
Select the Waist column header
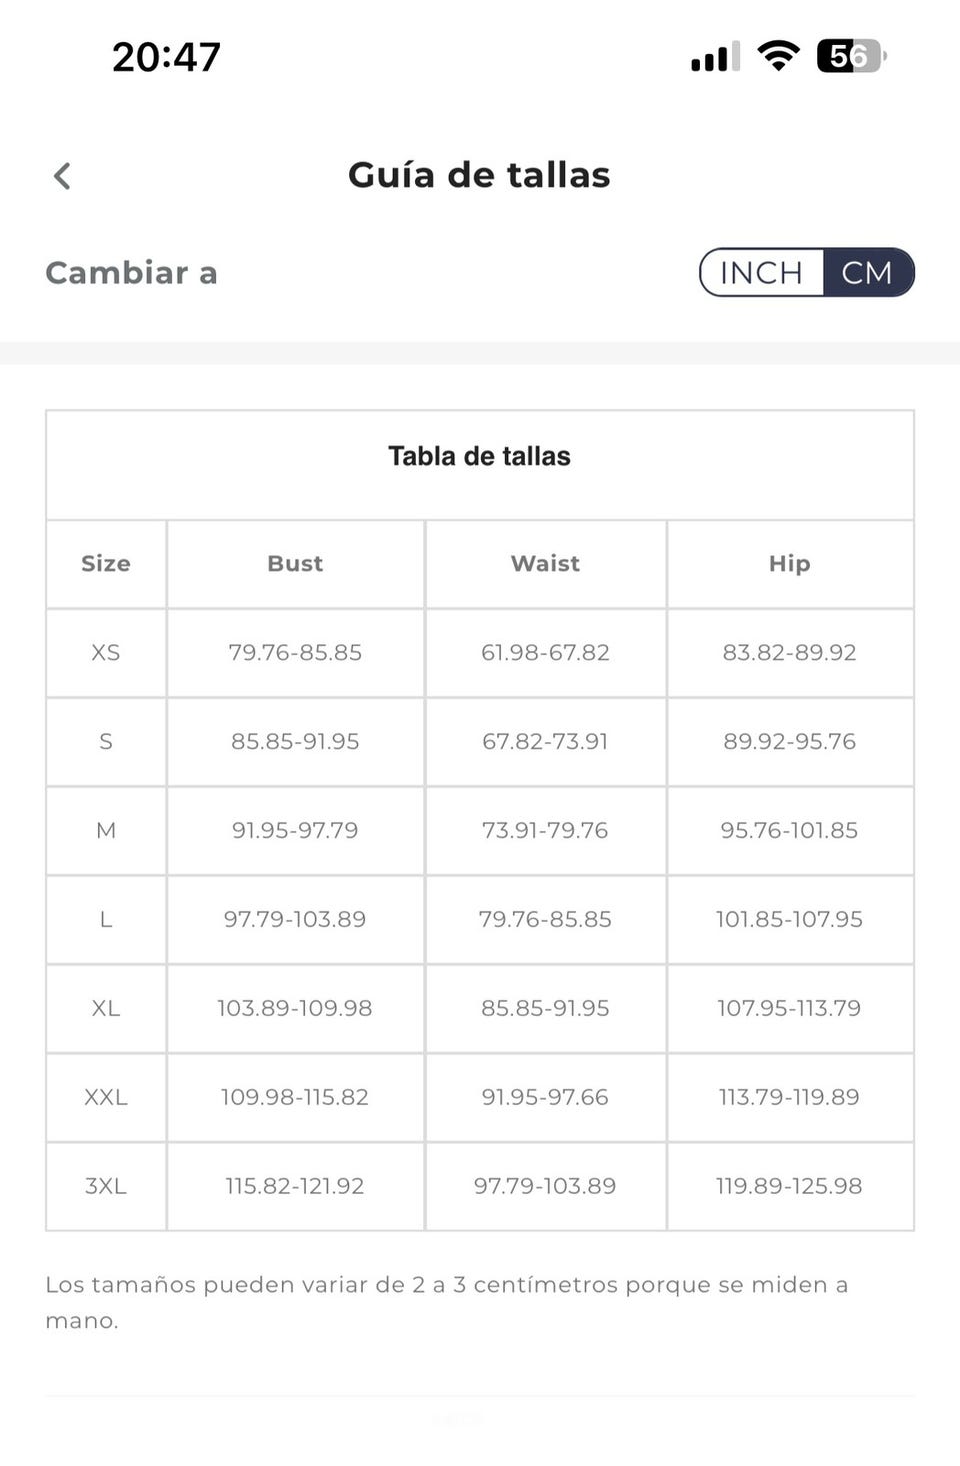545,564
